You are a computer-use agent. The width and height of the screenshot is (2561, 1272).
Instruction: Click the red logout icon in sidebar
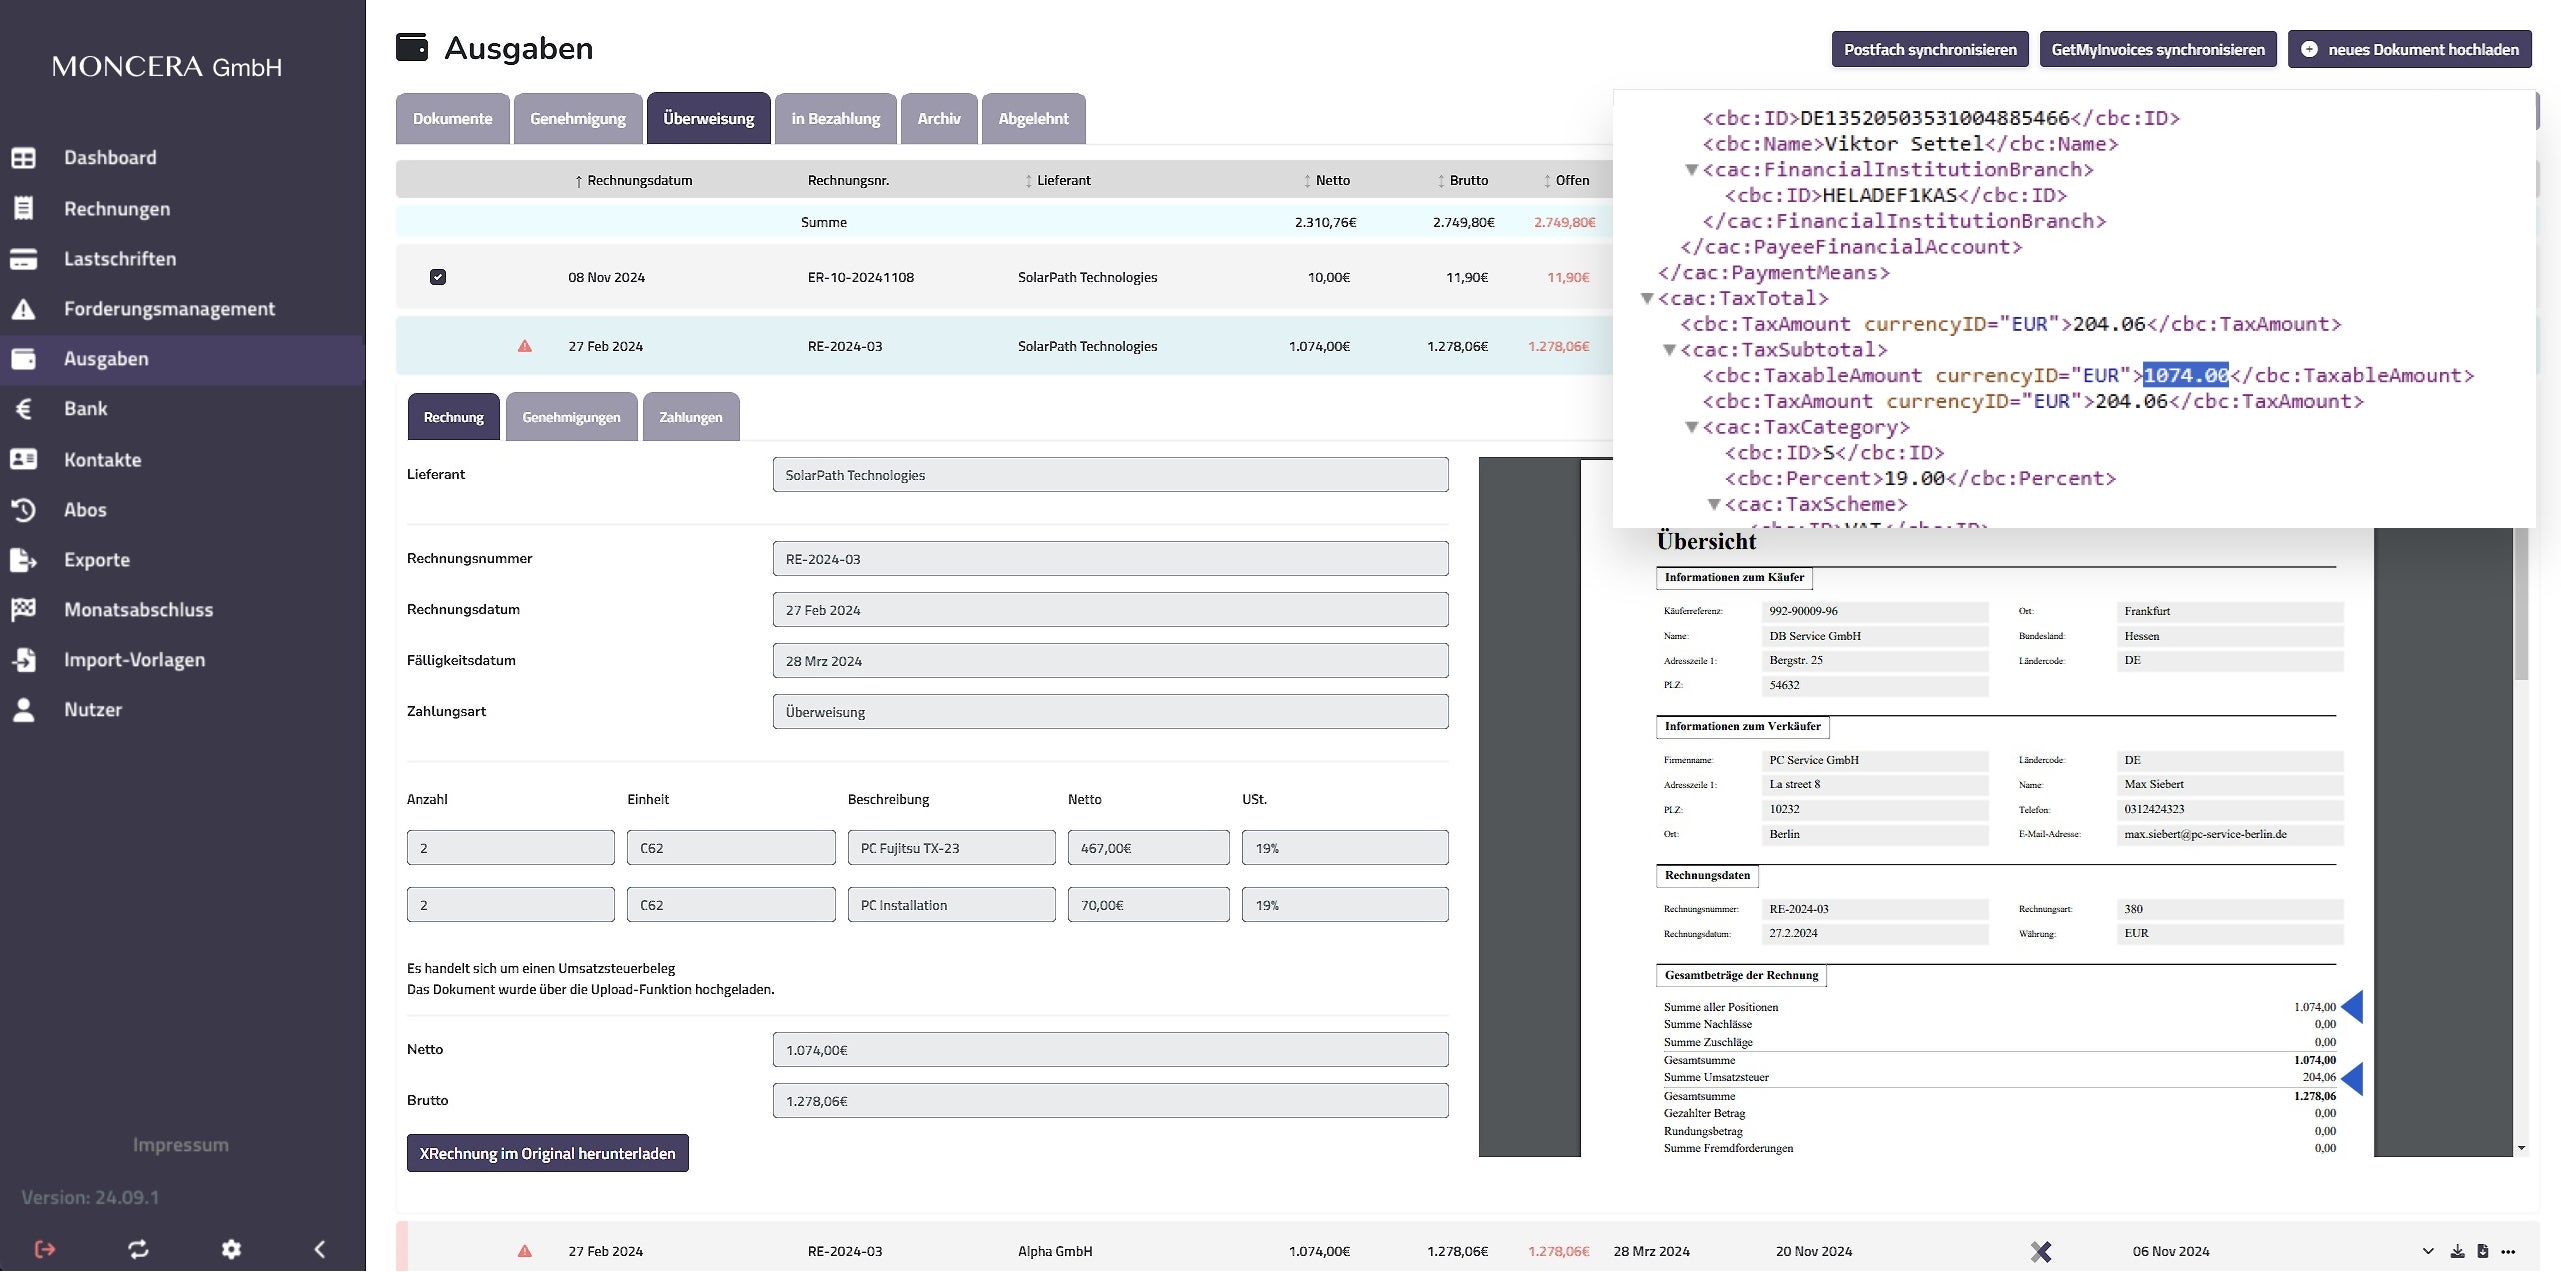tap(45, 1249)
